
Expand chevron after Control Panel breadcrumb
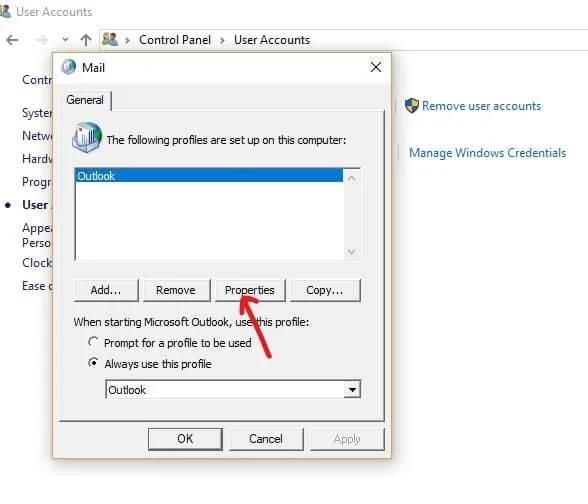click(222, 40)
